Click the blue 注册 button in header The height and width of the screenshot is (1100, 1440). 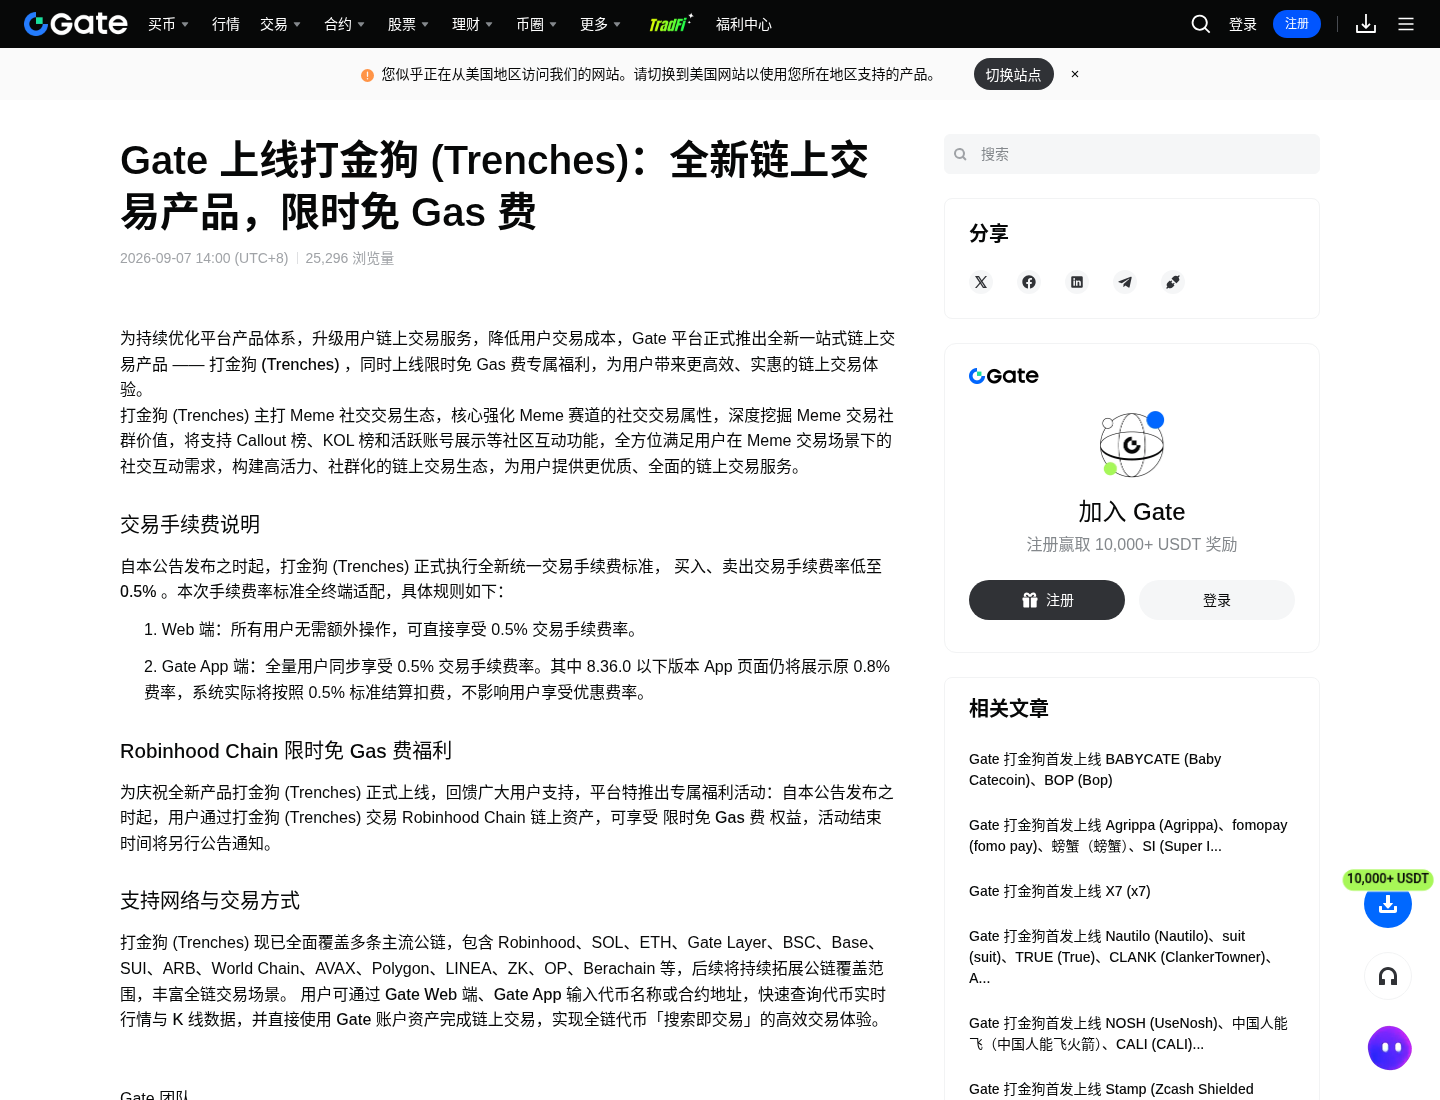coord(1297,24)
